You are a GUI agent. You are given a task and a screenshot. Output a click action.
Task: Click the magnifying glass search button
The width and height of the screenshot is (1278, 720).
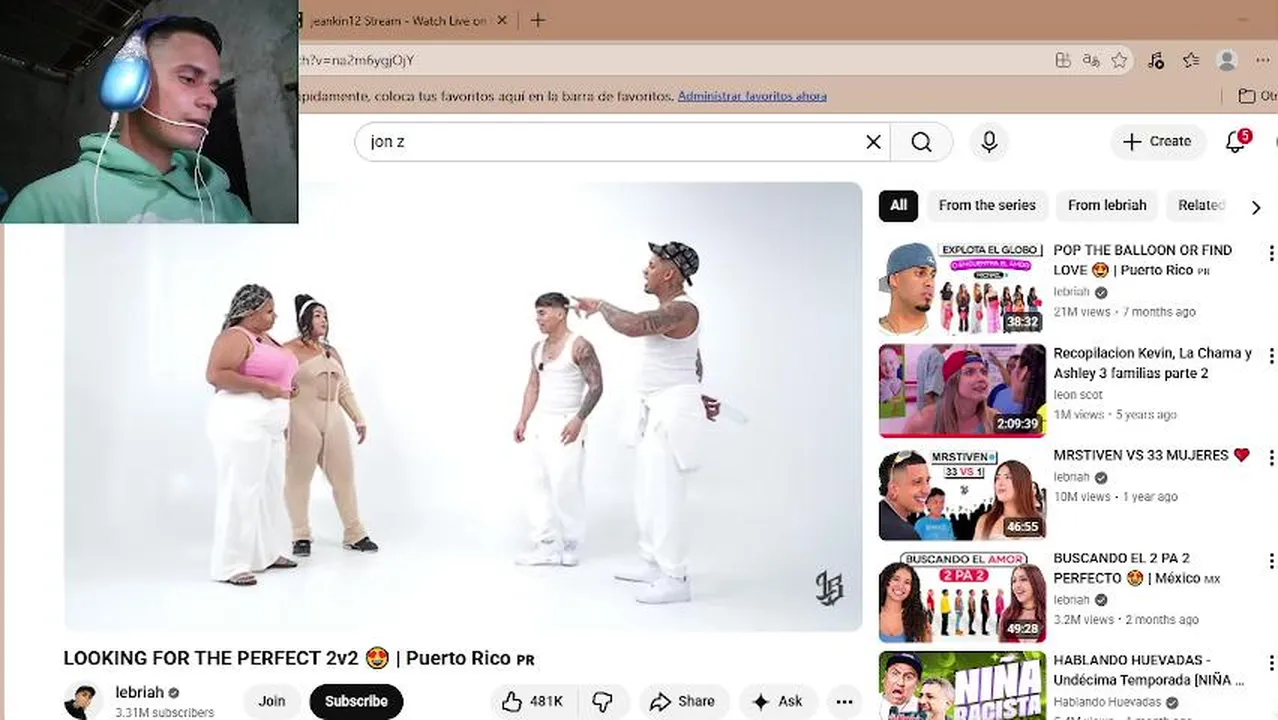(921, 142)
